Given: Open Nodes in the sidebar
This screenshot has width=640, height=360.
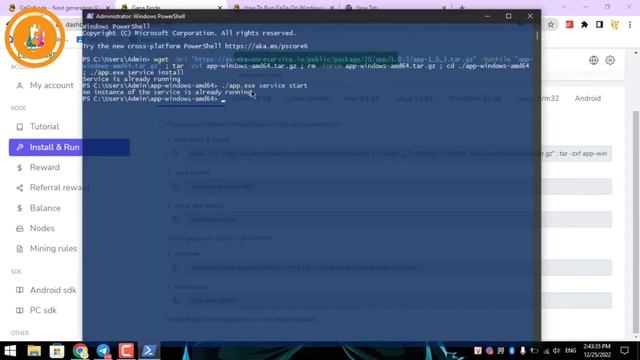Looking at the screenshot, I should [42, 229].
